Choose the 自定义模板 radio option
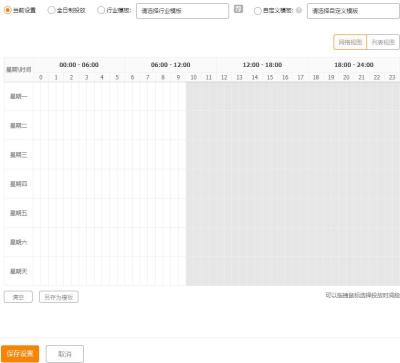 click(257, 11)
